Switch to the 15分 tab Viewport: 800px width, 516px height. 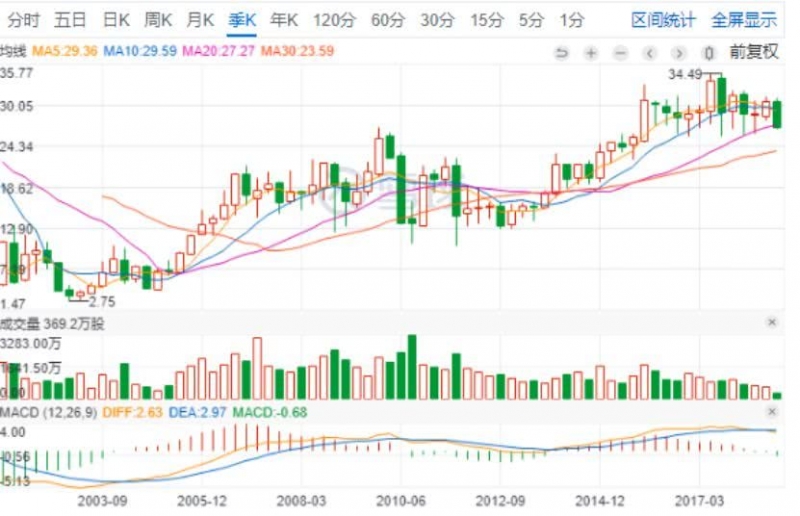tap(486, 20)
